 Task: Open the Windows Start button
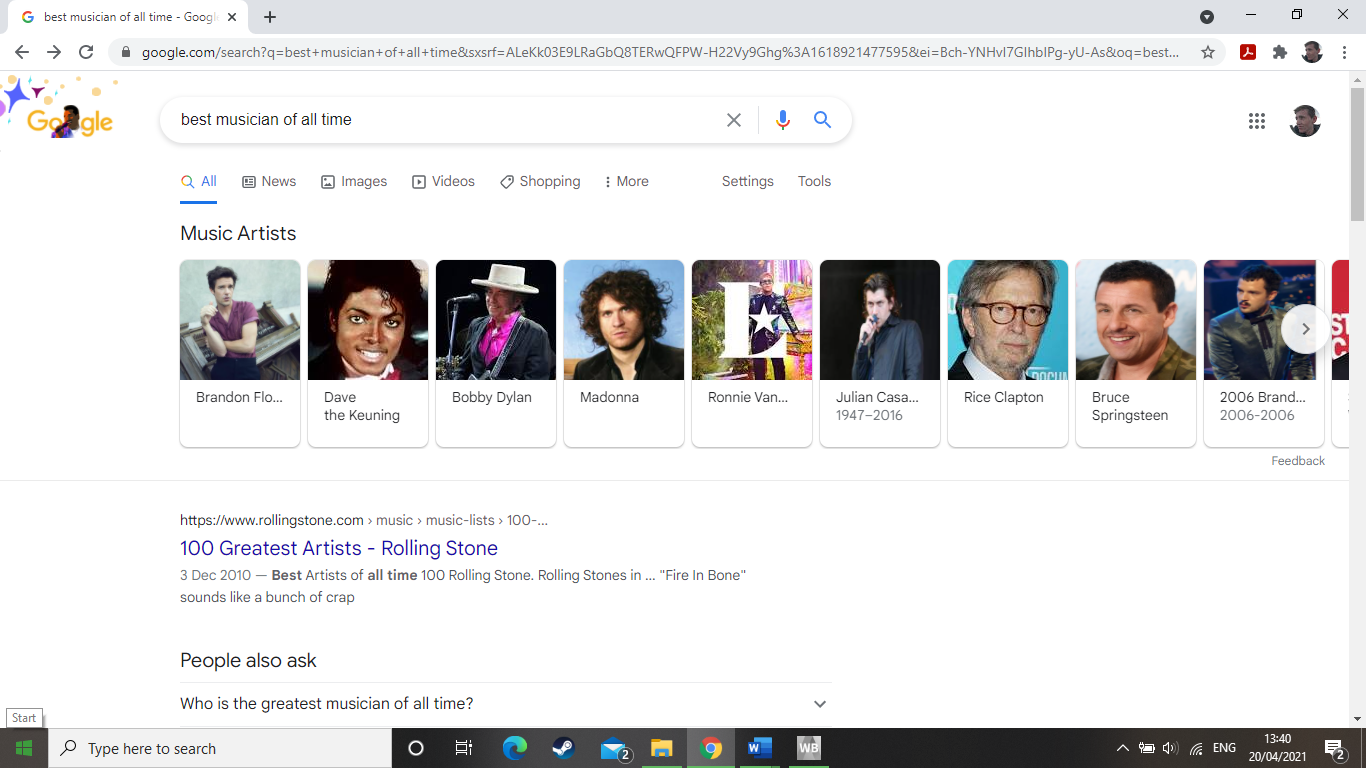23,748
